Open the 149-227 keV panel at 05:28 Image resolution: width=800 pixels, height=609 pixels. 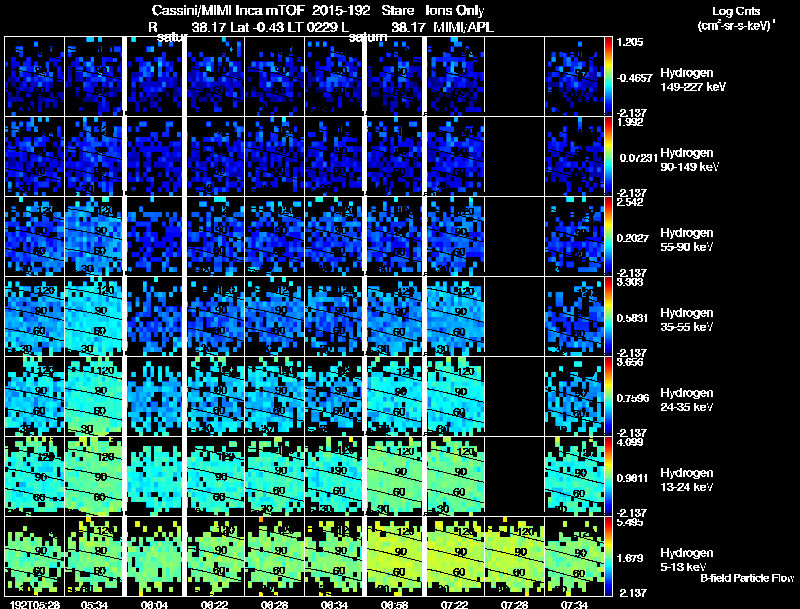(34, 77)
